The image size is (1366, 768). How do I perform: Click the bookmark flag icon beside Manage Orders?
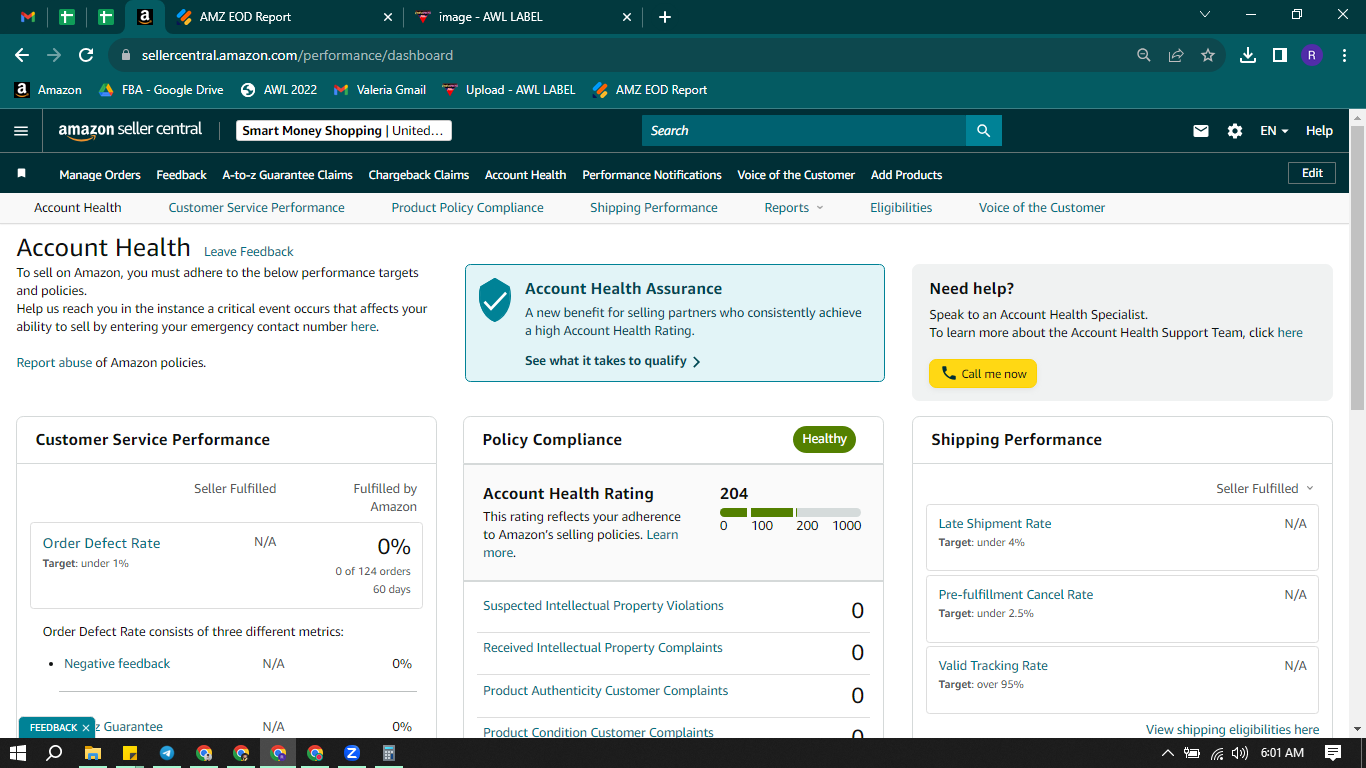(21, 174)
